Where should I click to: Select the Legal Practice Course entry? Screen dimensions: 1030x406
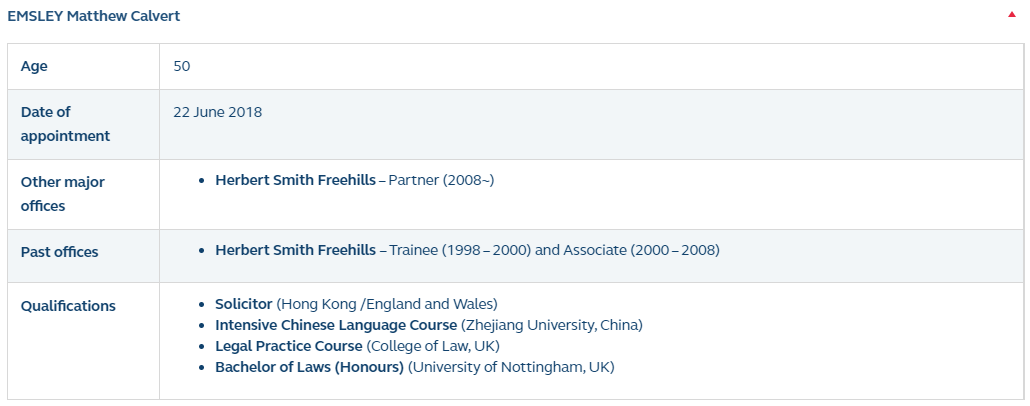click(288, 346)
